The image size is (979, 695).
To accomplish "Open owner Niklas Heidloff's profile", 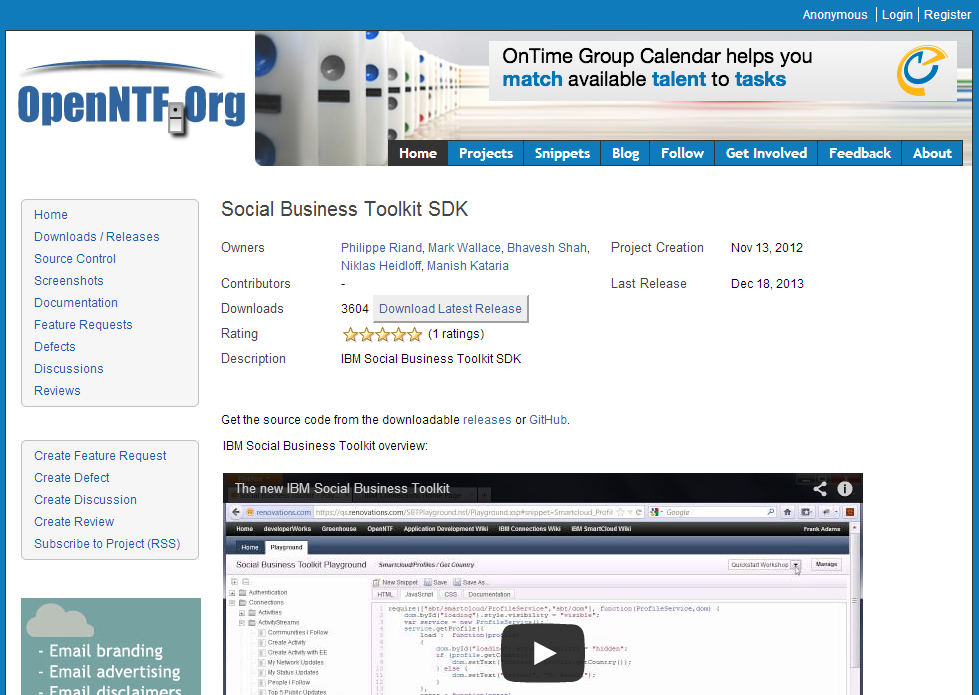I will [x=381, y=266].
